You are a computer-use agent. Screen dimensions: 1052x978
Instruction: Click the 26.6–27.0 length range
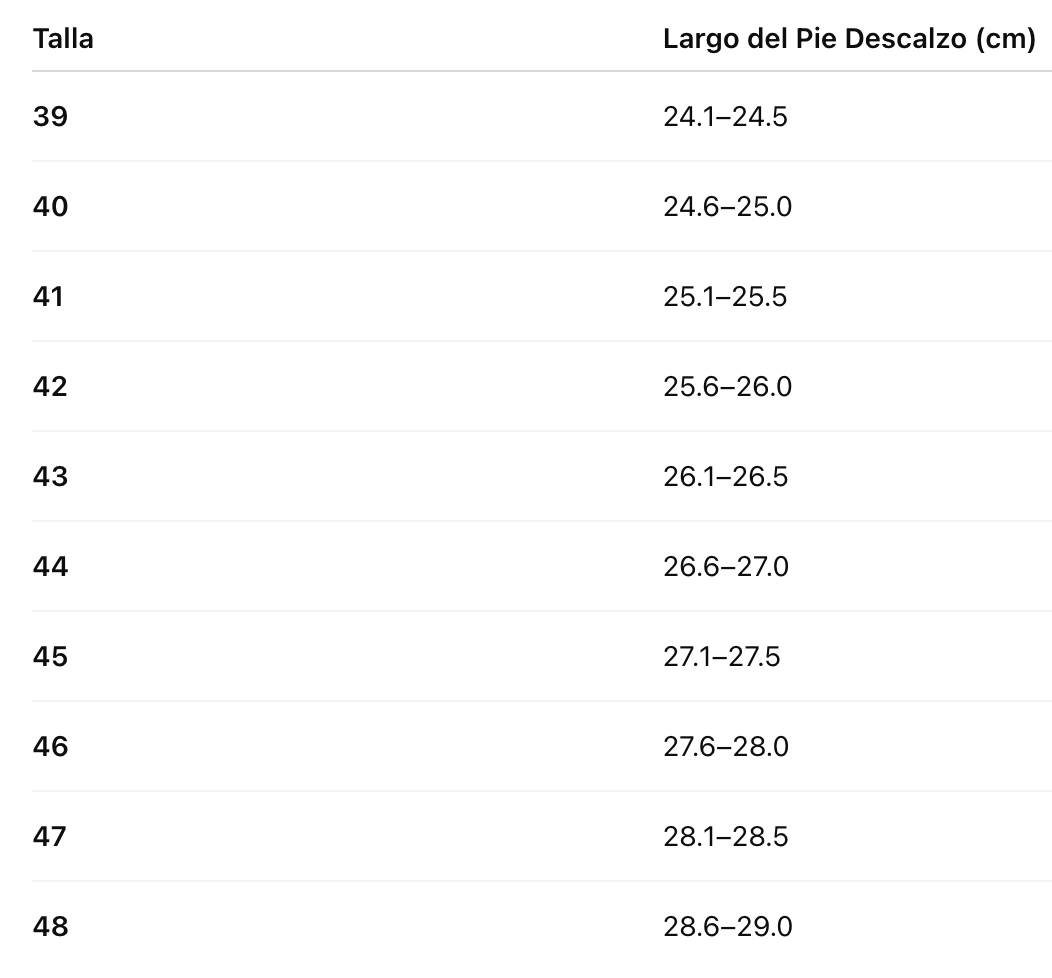[x=725, y=567]
